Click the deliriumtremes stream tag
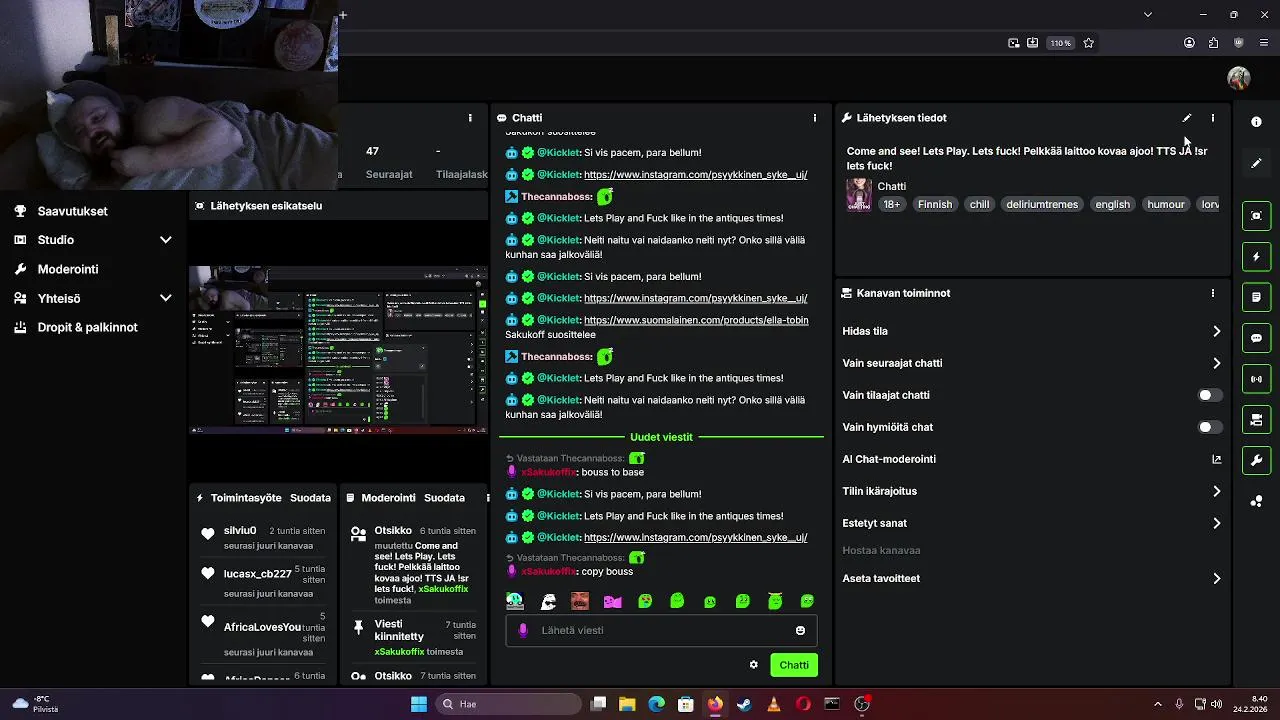1280x720 pixels. click(1042, 204)
